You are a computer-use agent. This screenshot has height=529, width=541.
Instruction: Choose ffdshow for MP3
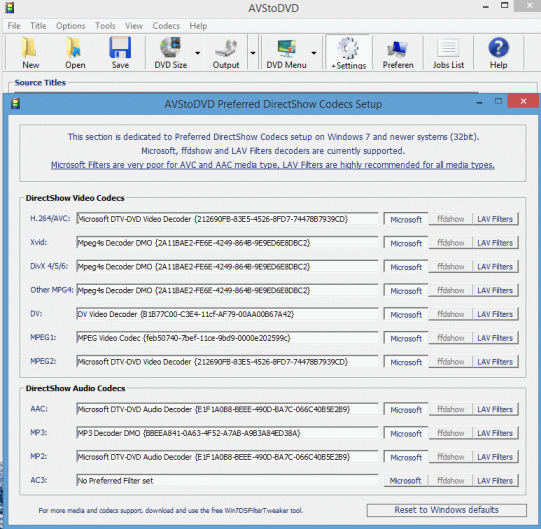coord(451,433)
